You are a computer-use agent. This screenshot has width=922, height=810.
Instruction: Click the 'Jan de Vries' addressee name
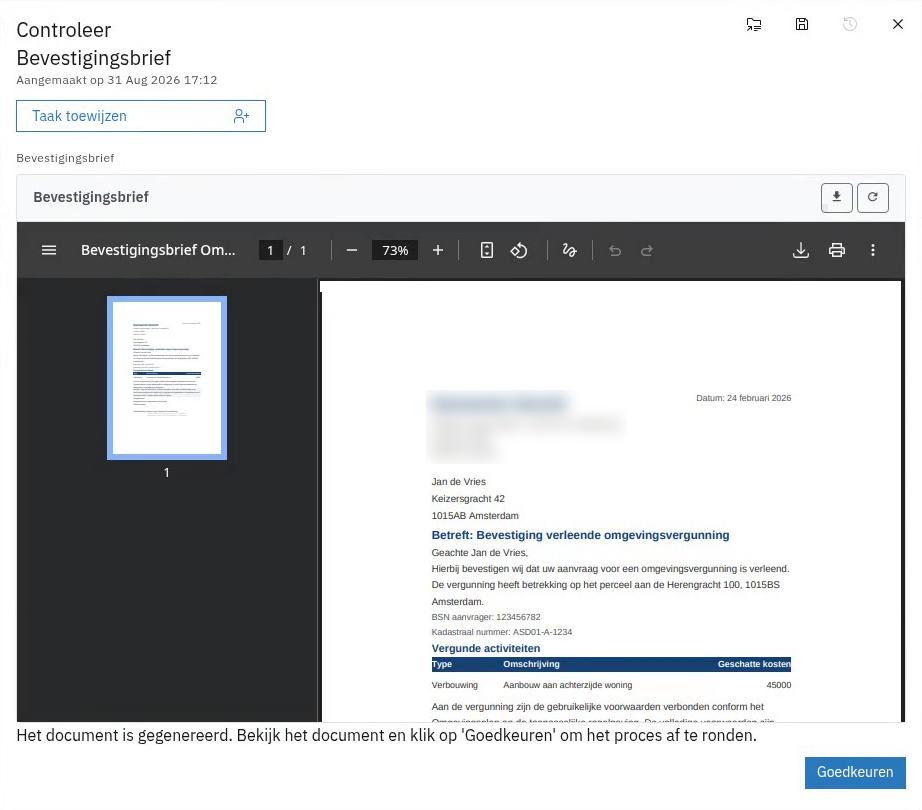tap(459, 482)
